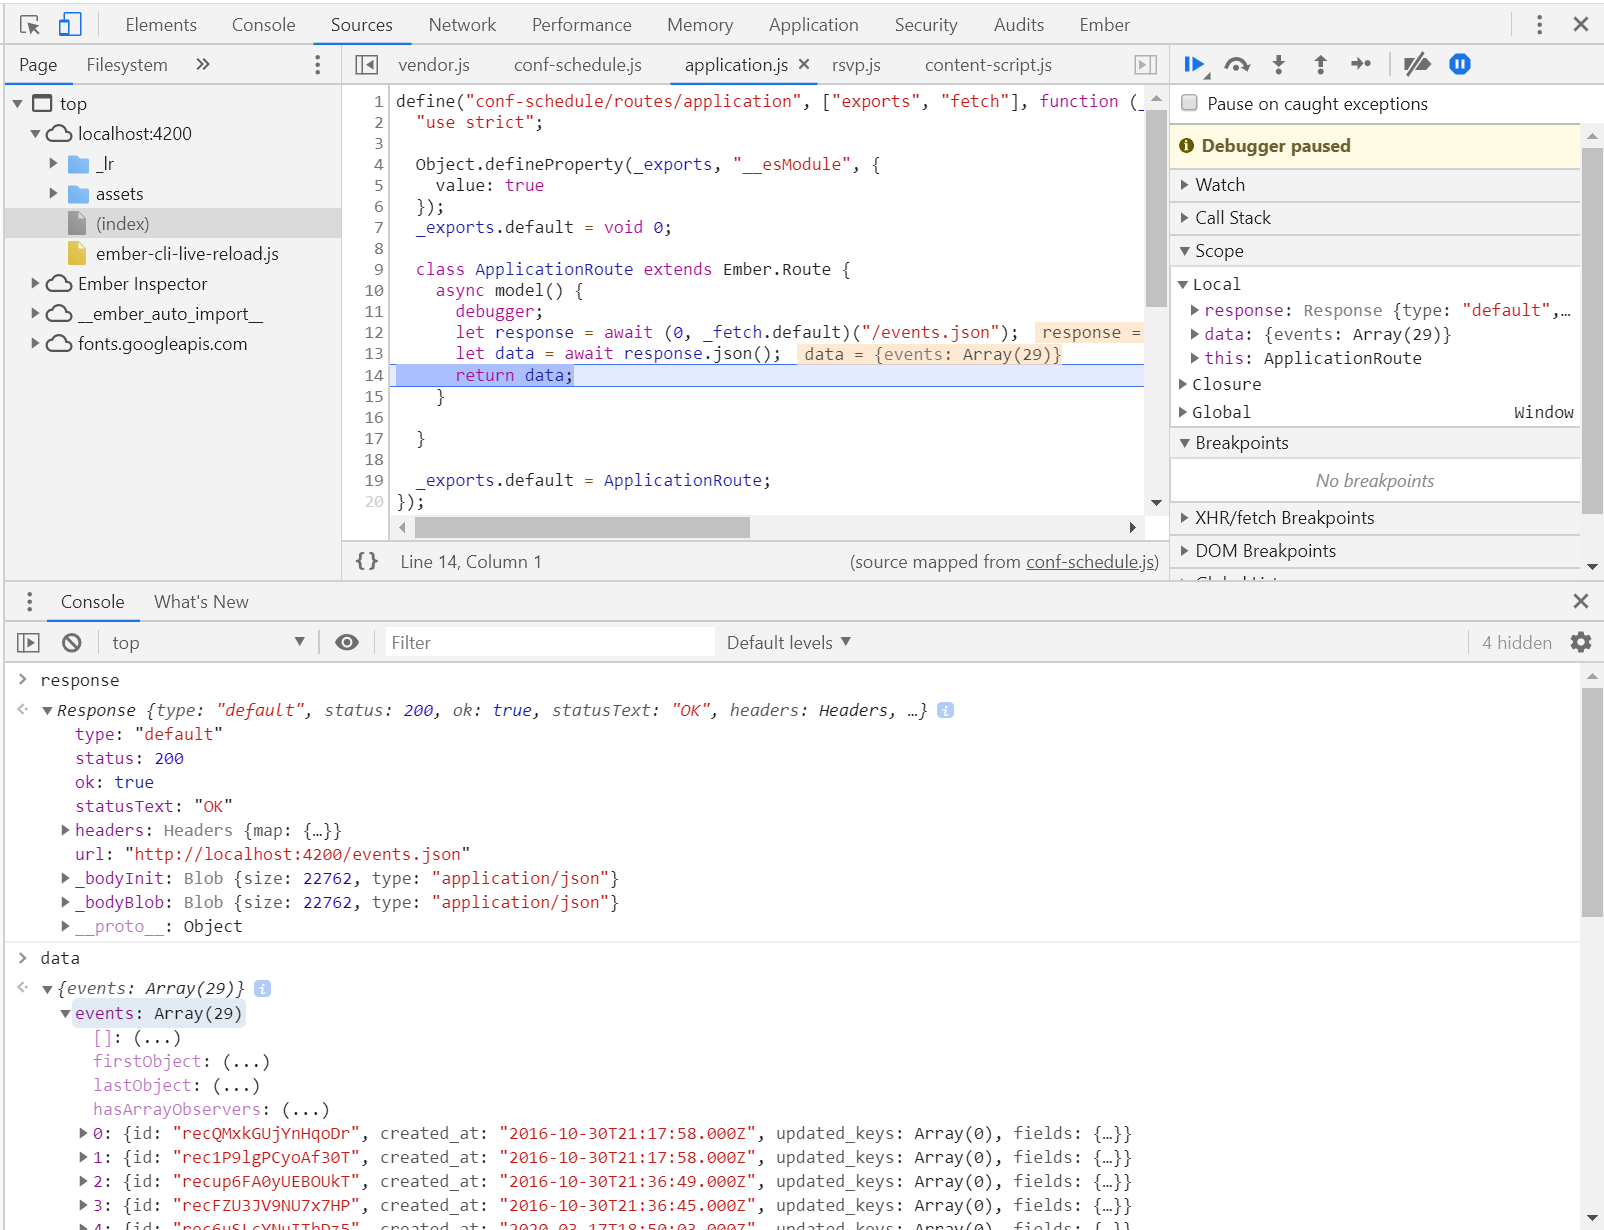The width and height of the screenshot is (1604, 1230).
Task: Toggle device toolbar icon
Action: coord(69,25)
